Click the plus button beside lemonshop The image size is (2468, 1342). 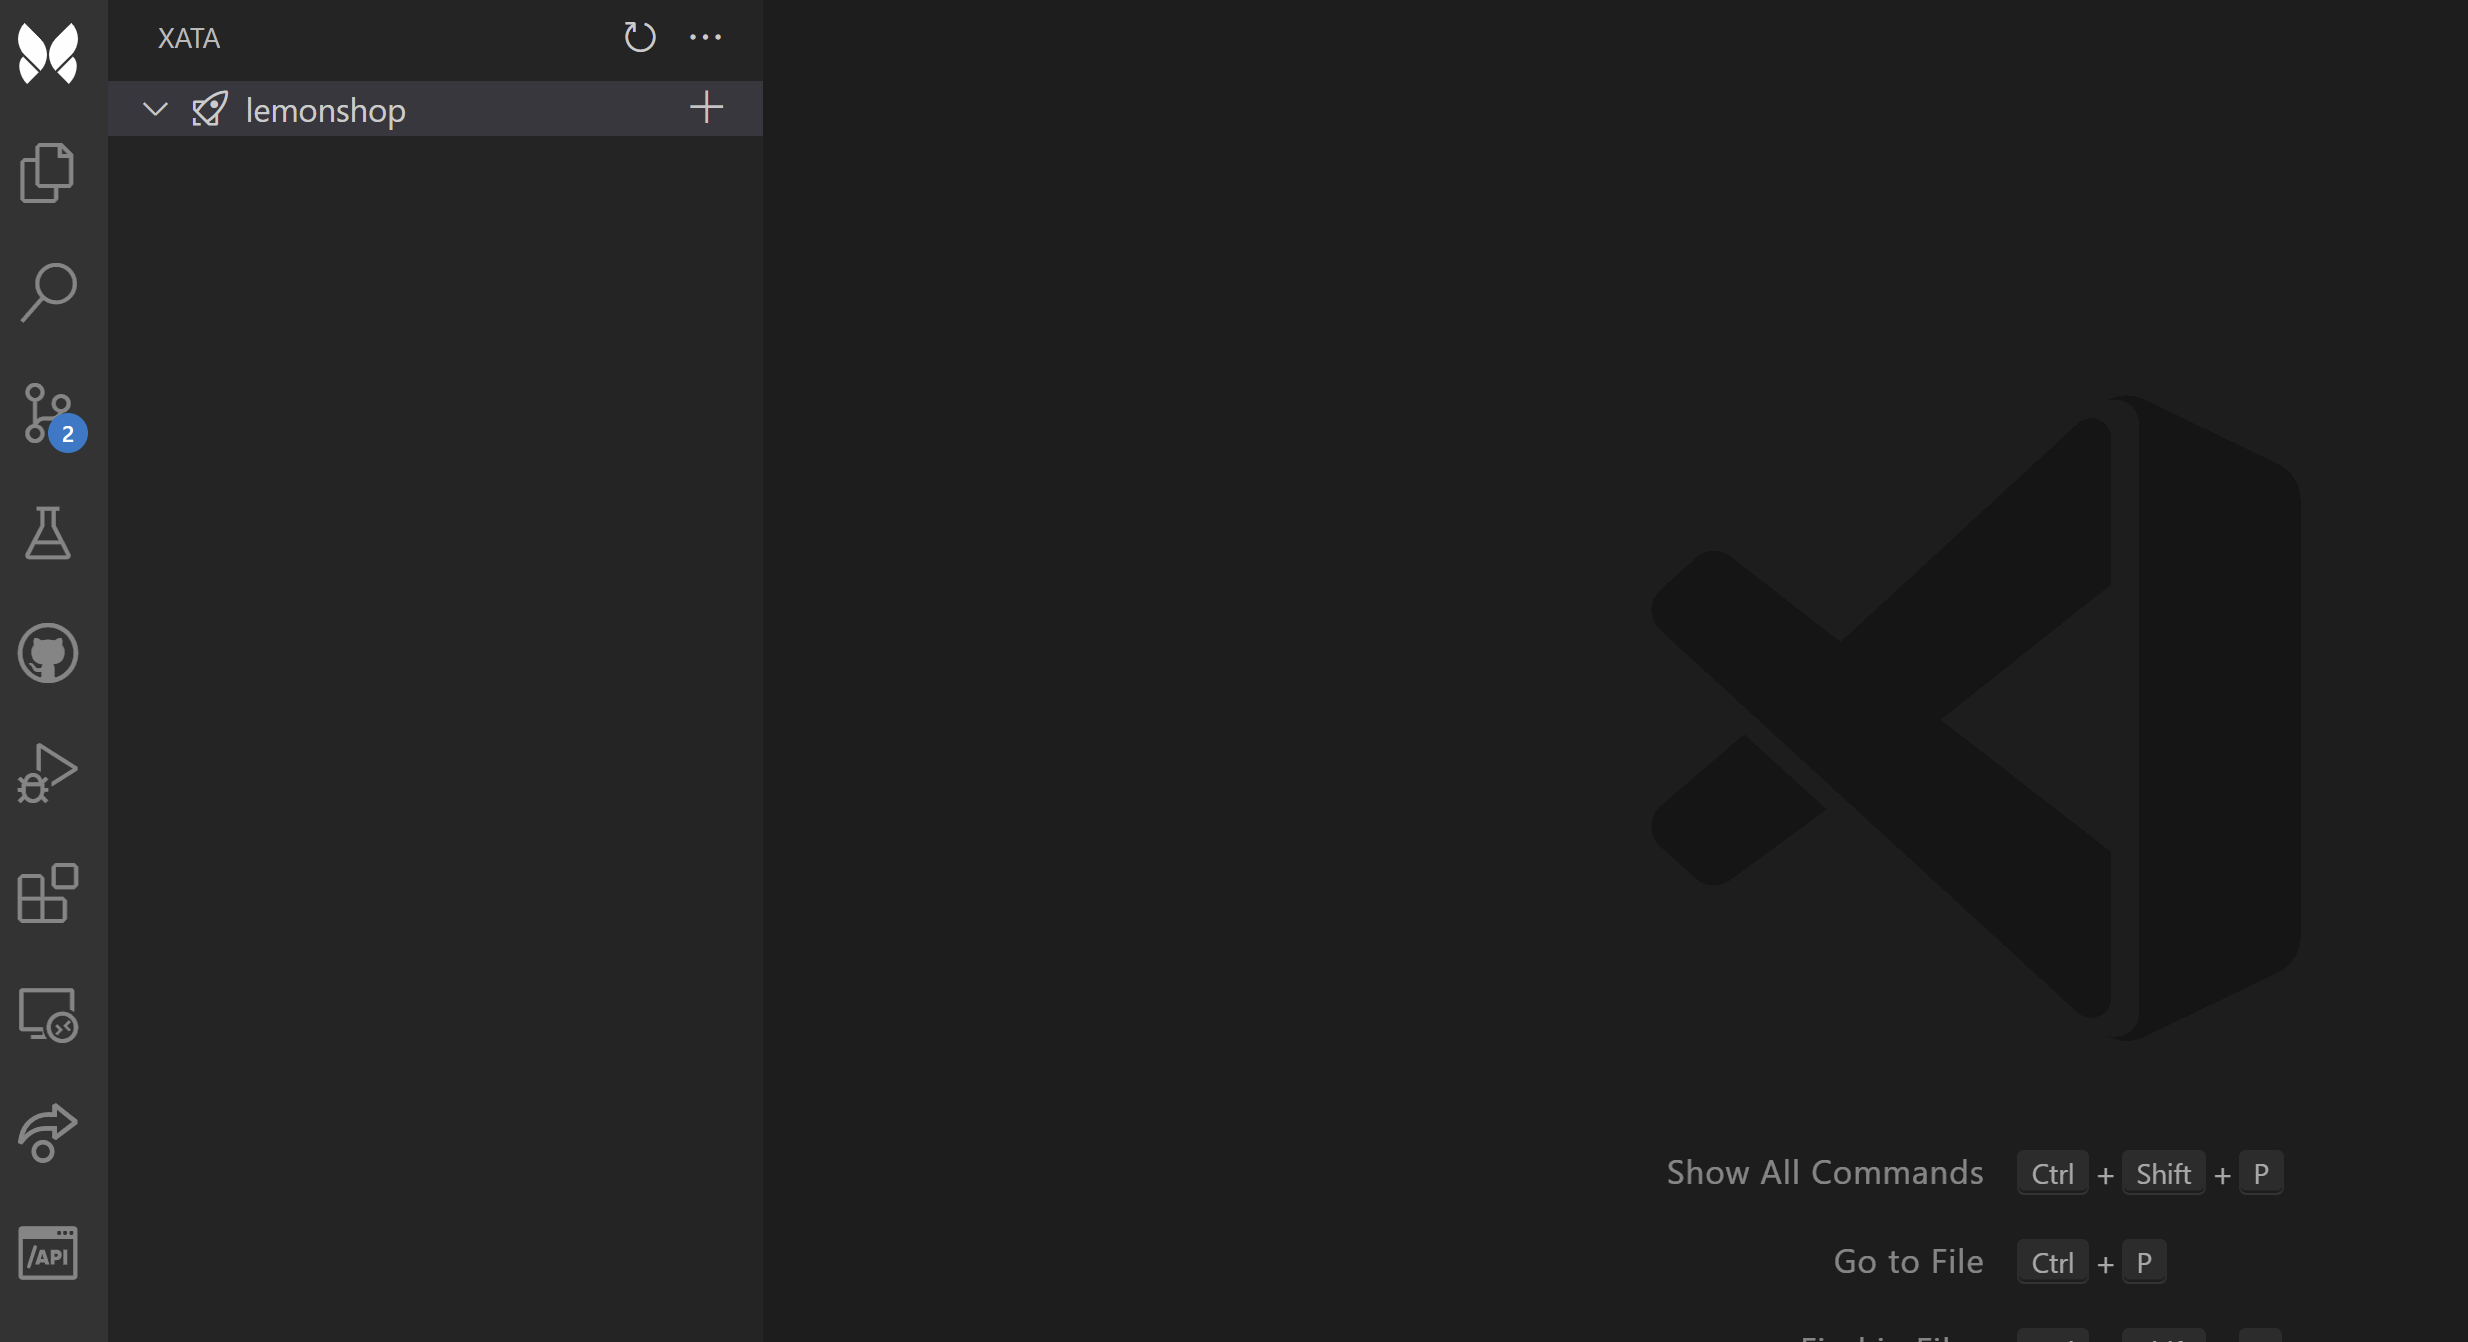click(x=706, y=108)
